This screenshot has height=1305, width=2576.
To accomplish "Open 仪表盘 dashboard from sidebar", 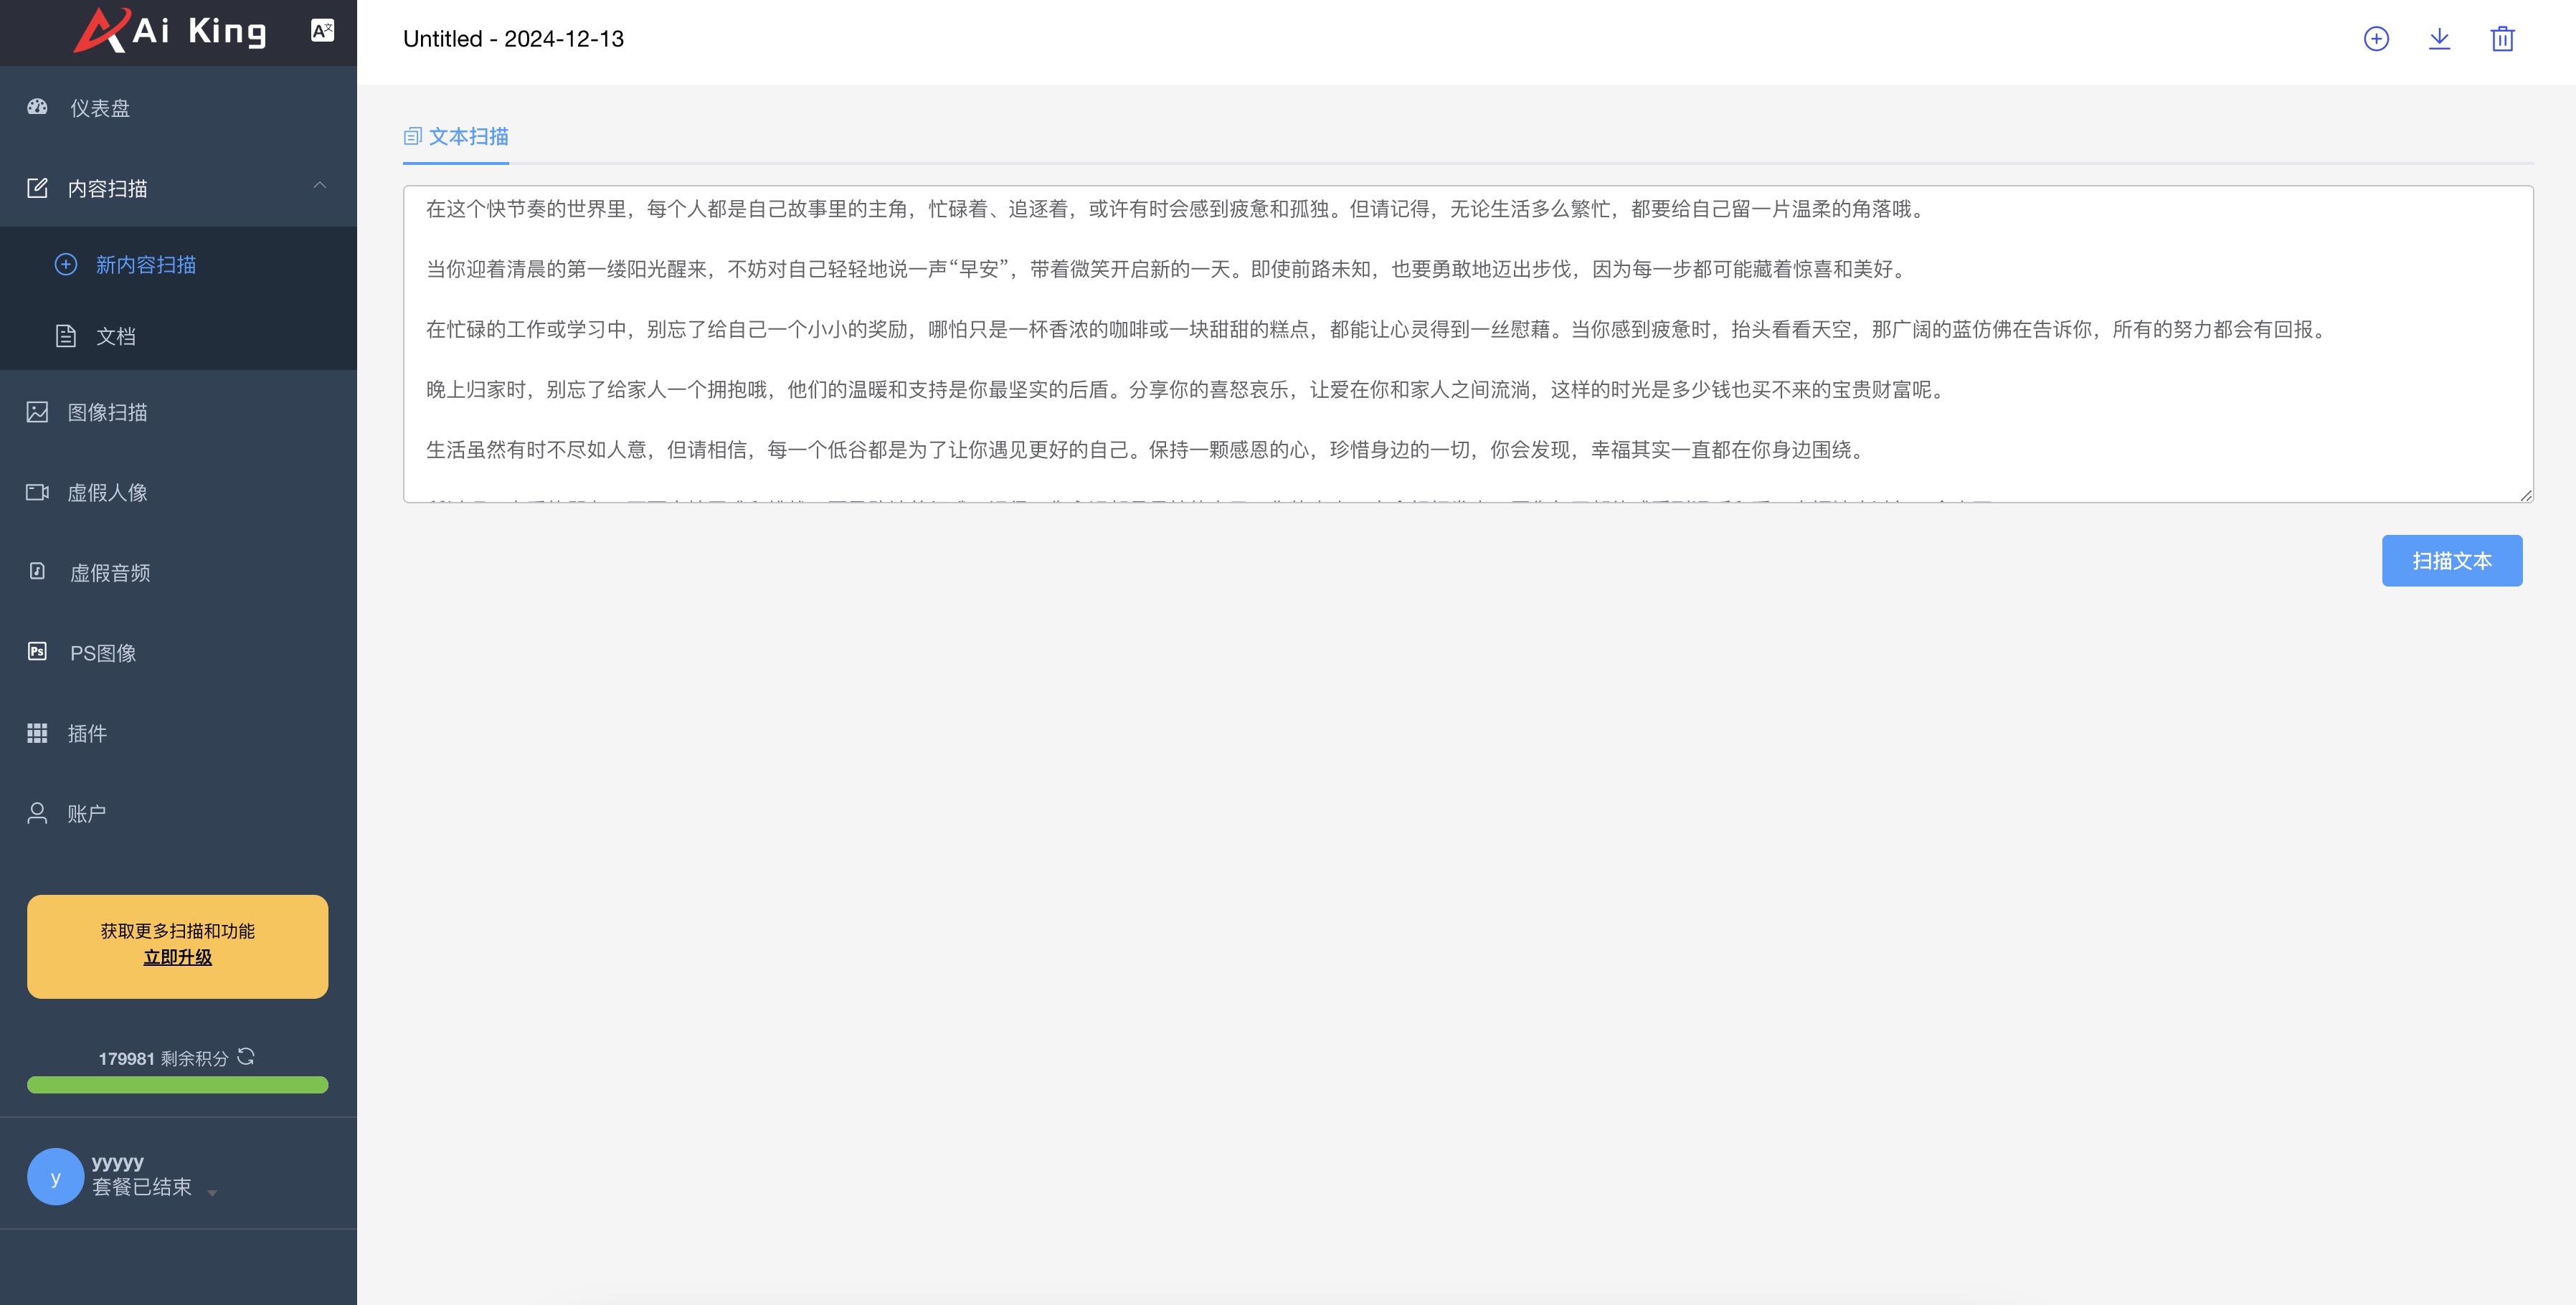I will [x=99, y=108].
